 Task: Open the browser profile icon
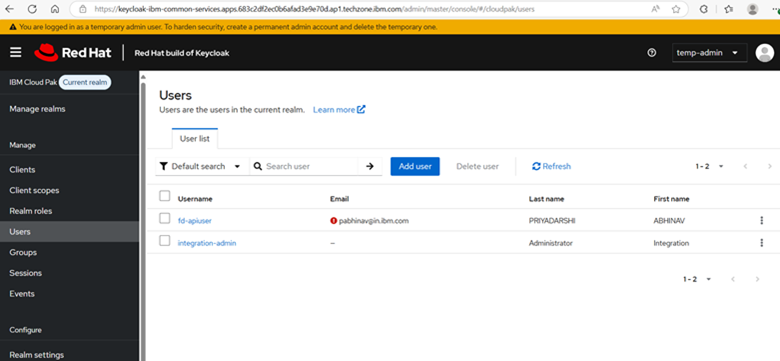pos(753,9)
